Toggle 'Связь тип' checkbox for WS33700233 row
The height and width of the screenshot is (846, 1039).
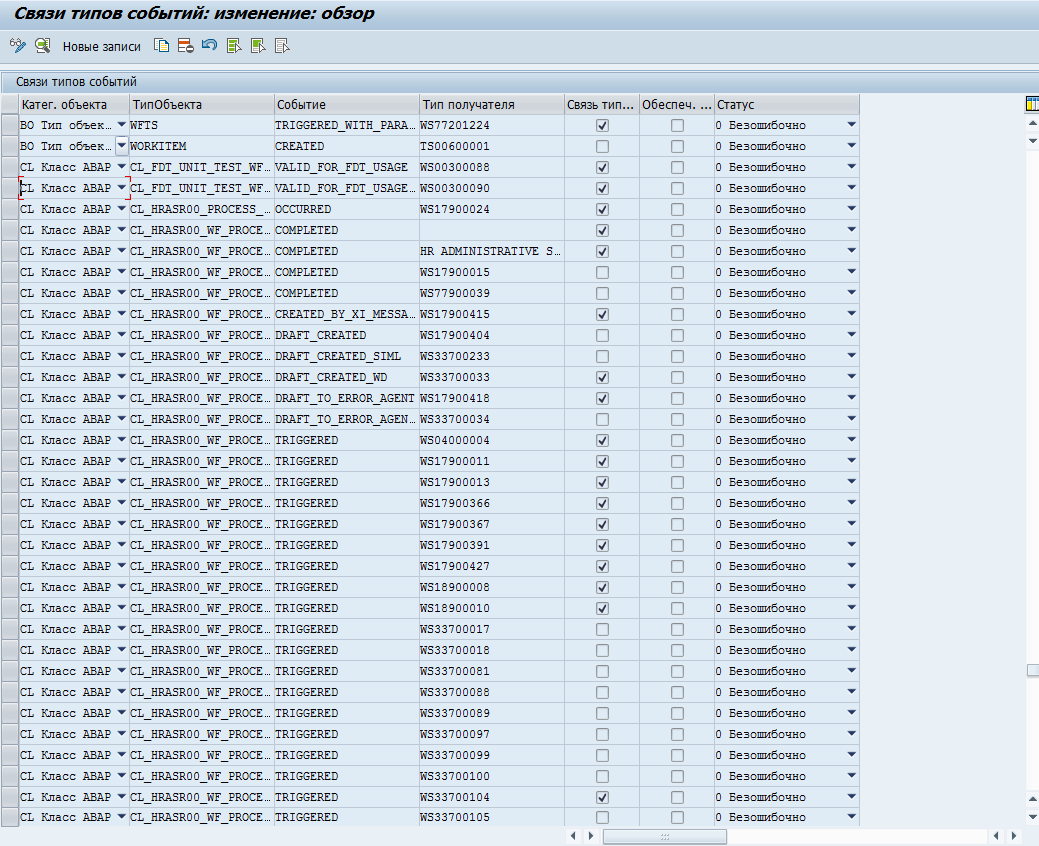(602, 356)
